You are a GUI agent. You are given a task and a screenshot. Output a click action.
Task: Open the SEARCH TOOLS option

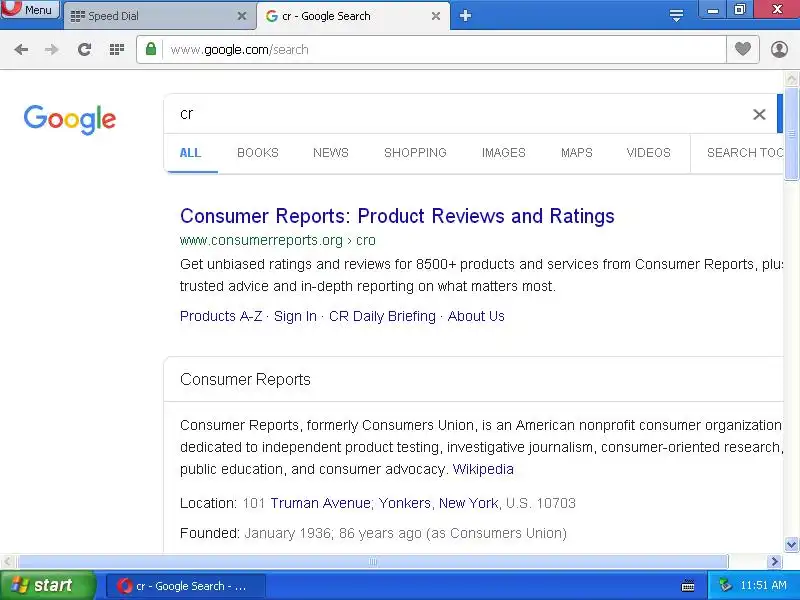[745, 153]
